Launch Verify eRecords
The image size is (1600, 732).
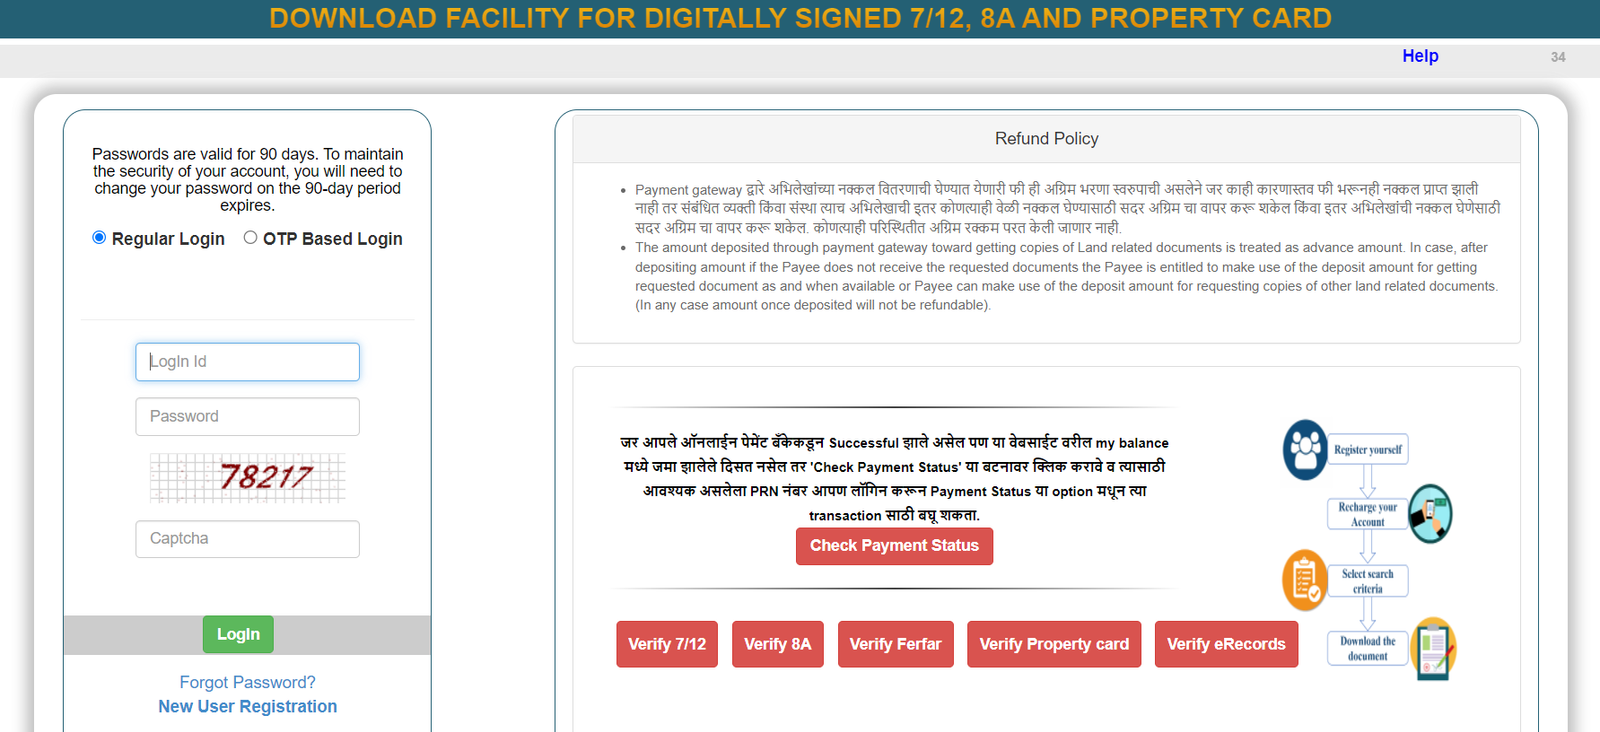(x=1226, y=644)
